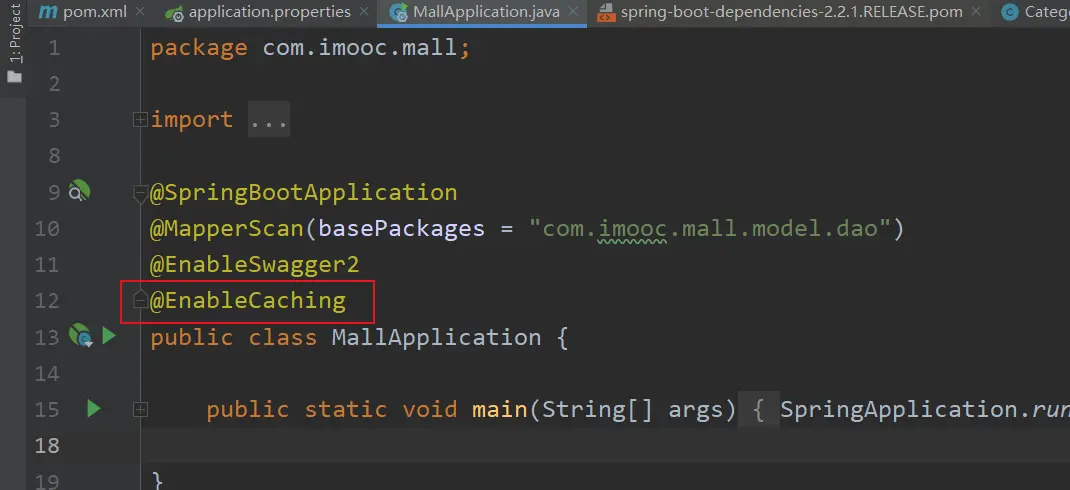This screenshot has height=490, width=1070.
Task: Click line number 10 in the gutter
Action: [x=47, y=229]
